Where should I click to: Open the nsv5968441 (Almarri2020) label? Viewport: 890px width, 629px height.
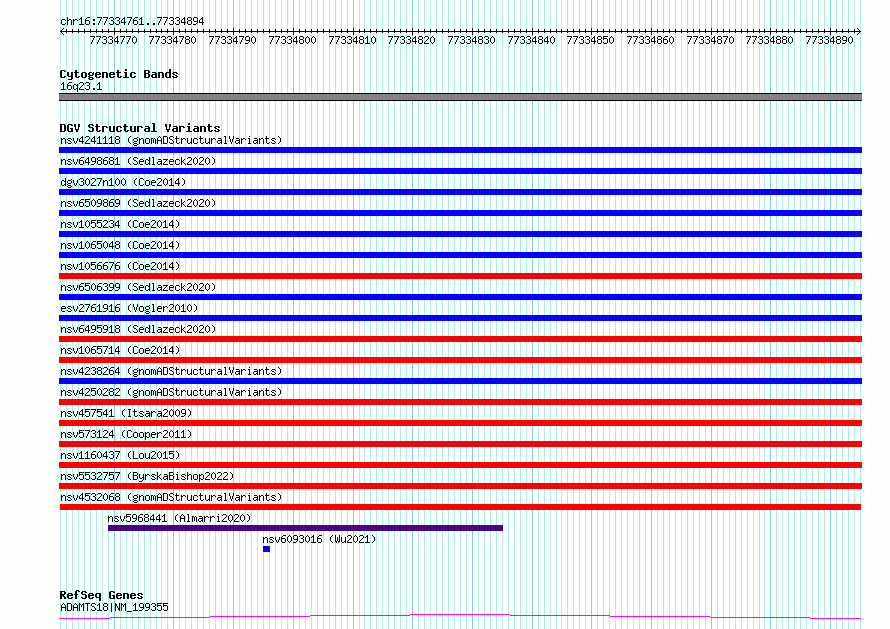[x=179, y=518]
